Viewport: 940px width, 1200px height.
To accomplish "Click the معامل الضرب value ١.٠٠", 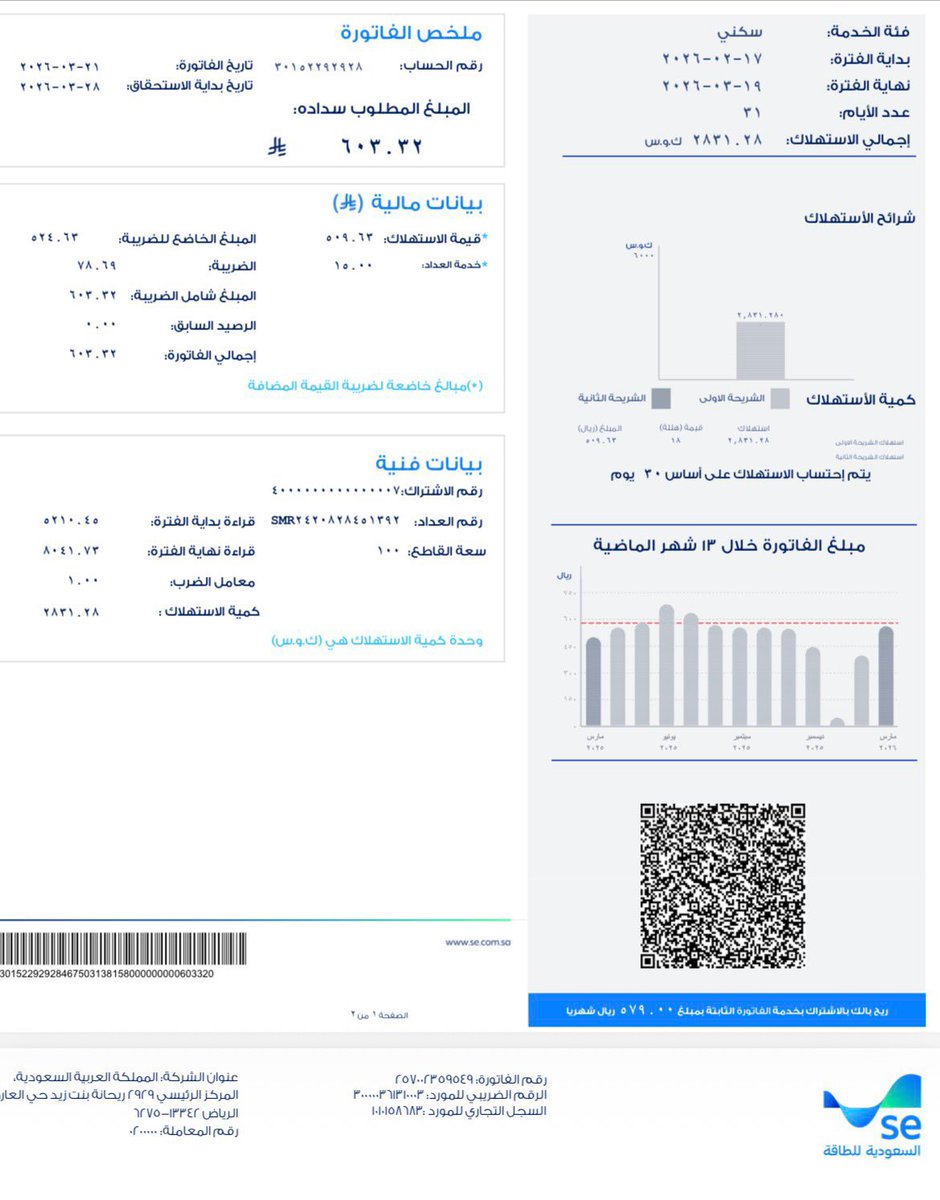I will pos(83,580).
